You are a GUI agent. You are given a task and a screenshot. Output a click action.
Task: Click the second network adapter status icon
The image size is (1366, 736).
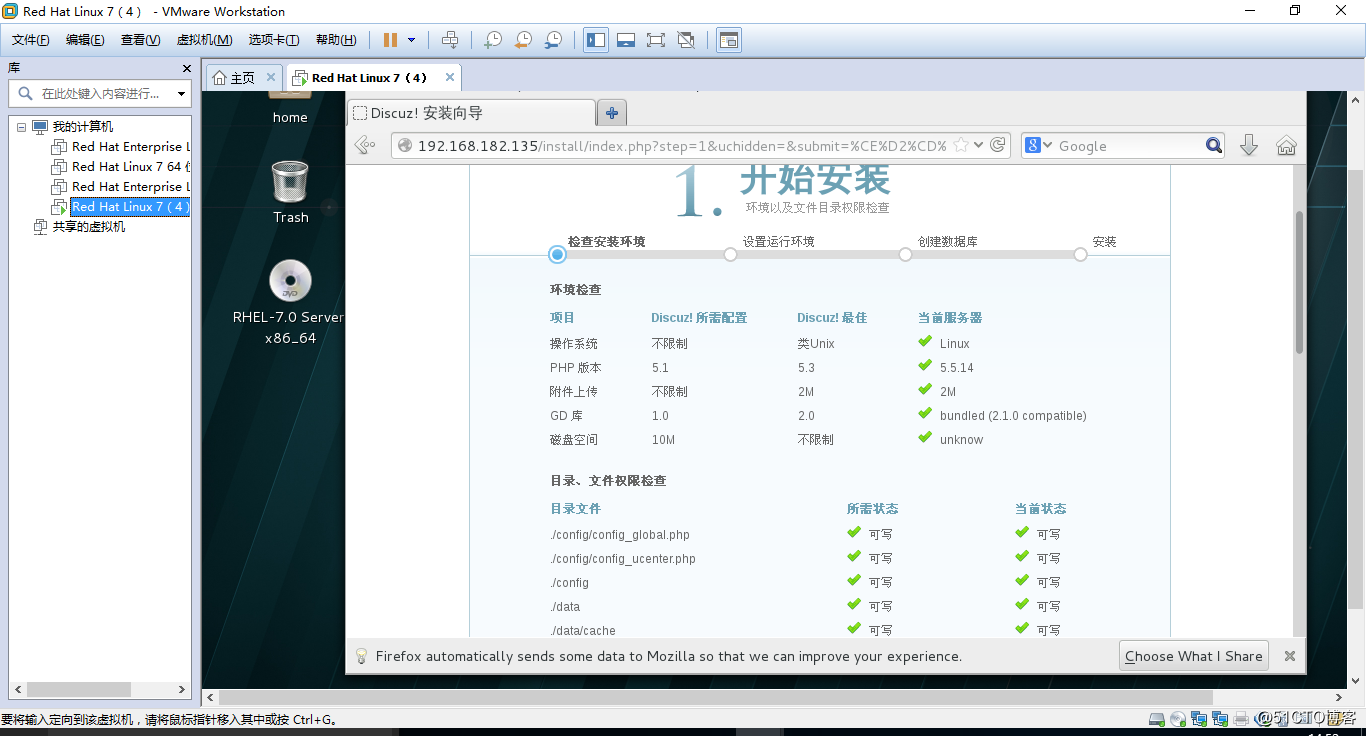(1220, 718)
